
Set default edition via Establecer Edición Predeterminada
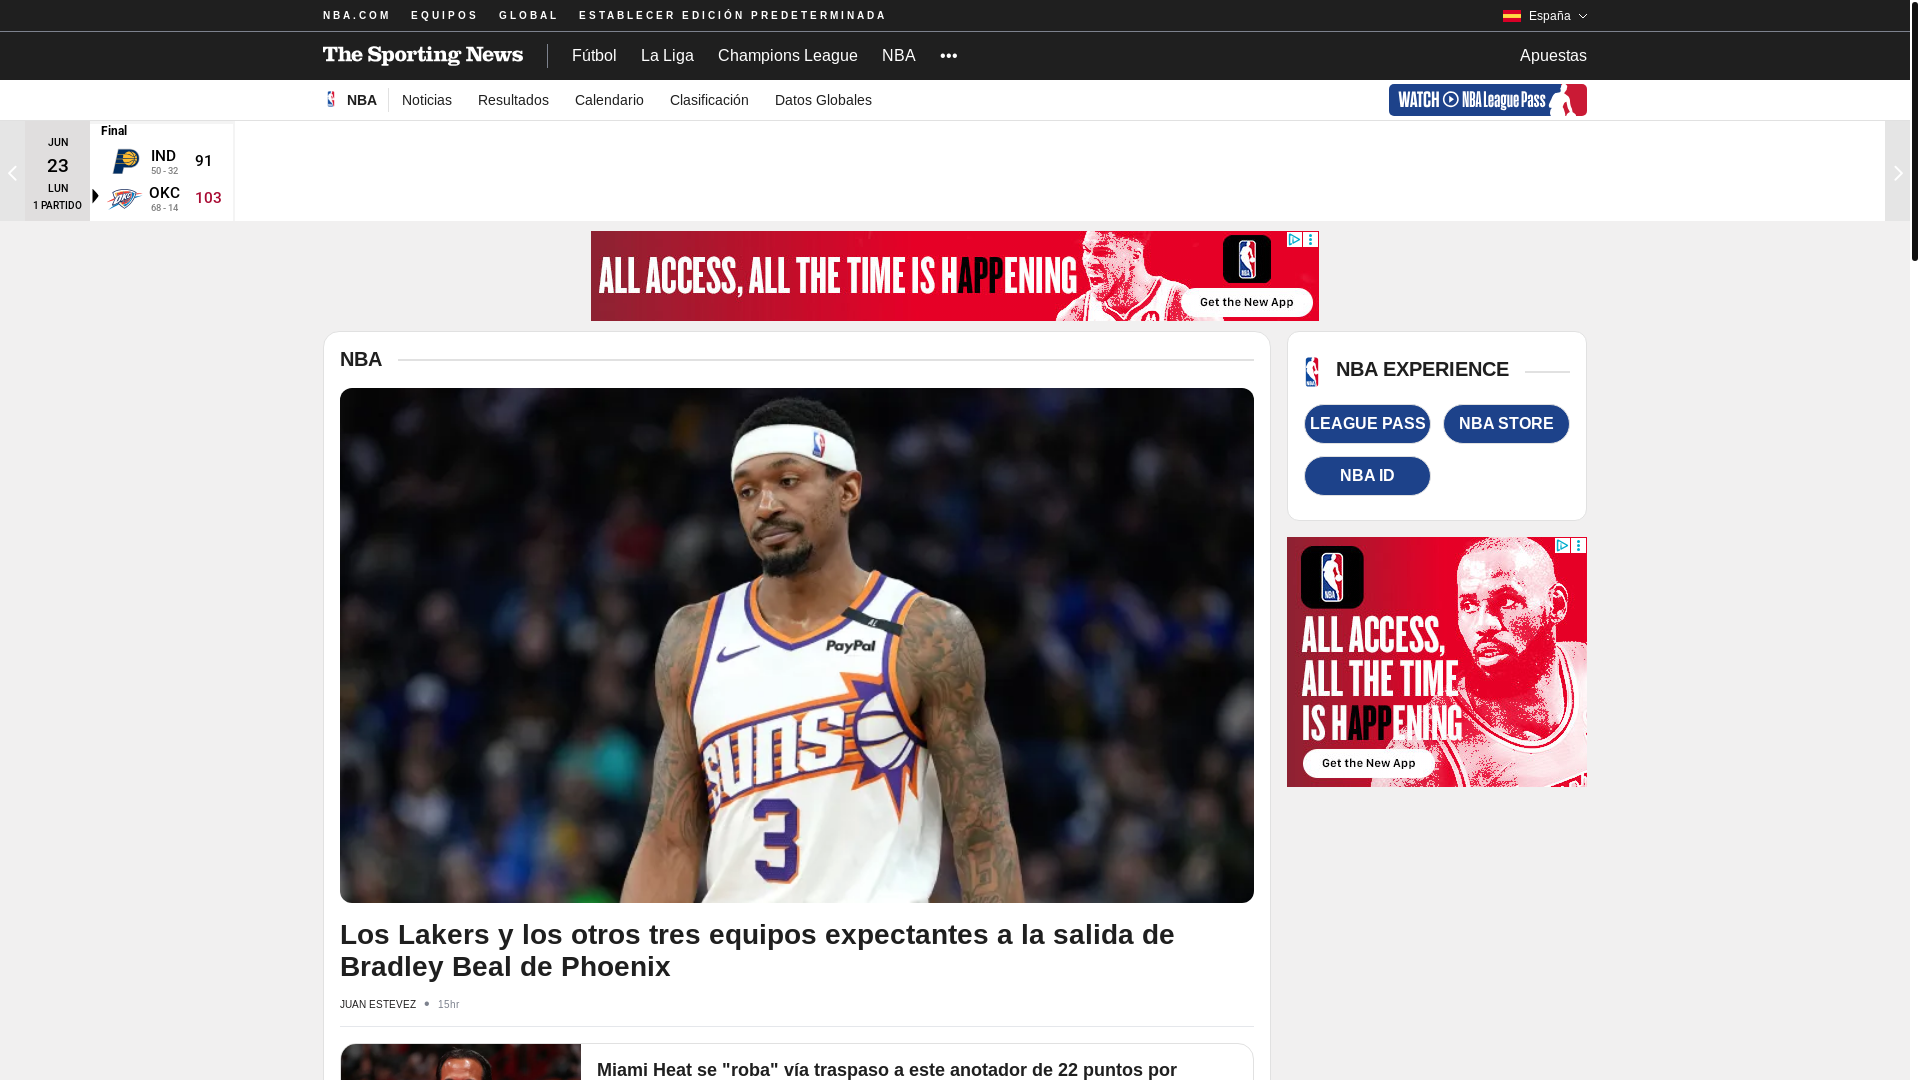tap(732, 16)
